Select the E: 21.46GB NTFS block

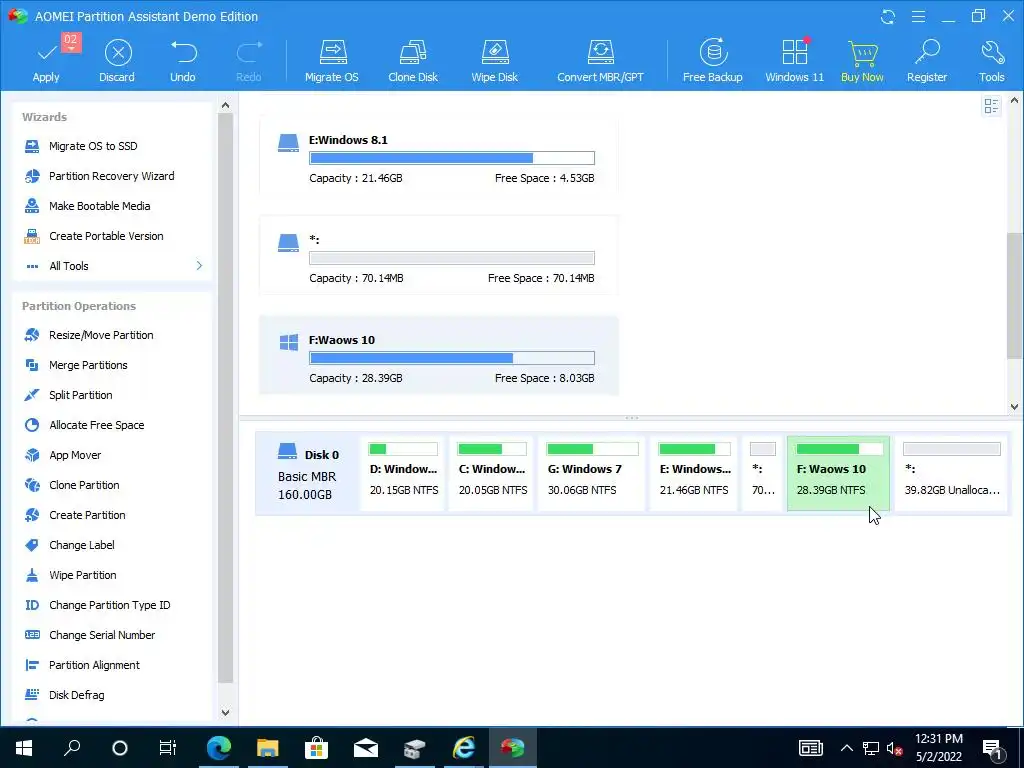coord(695,474)
